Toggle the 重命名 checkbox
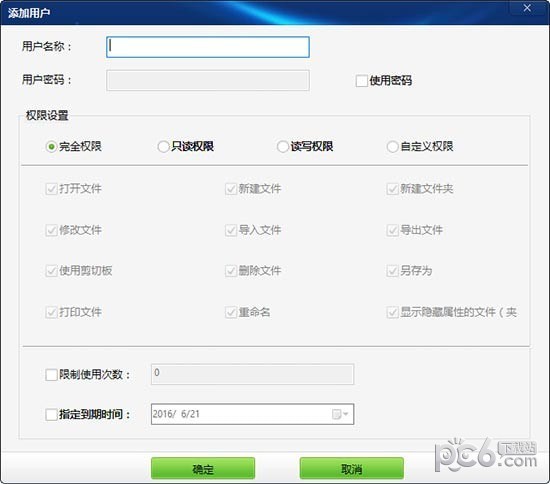This screenshot has height=484, width=550. tap(231, 312)
